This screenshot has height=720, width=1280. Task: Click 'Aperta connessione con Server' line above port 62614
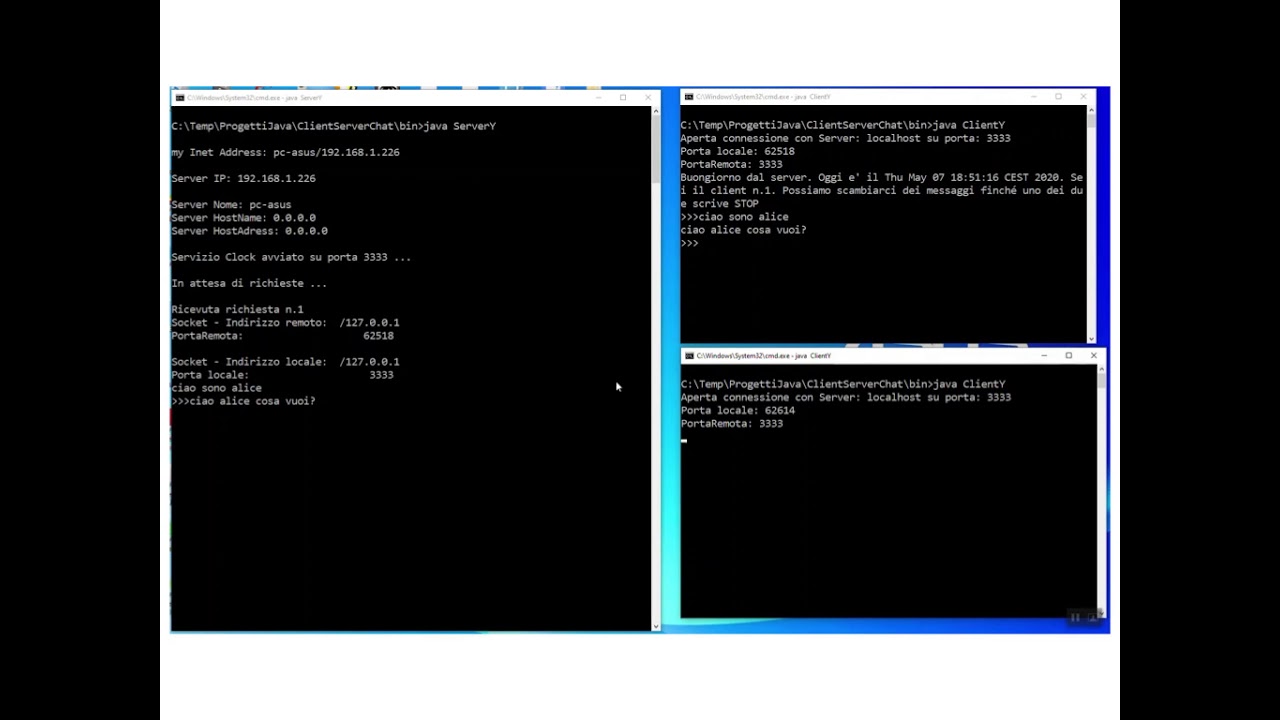click(x=846, y=397)
